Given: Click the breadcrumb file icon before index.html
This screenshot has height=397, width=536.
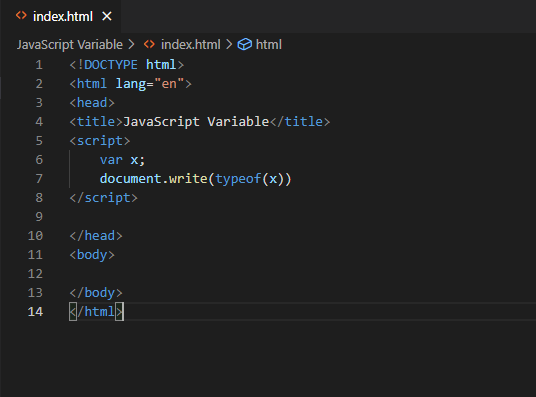Looking at the screenshot, I should tap(149, 44).
